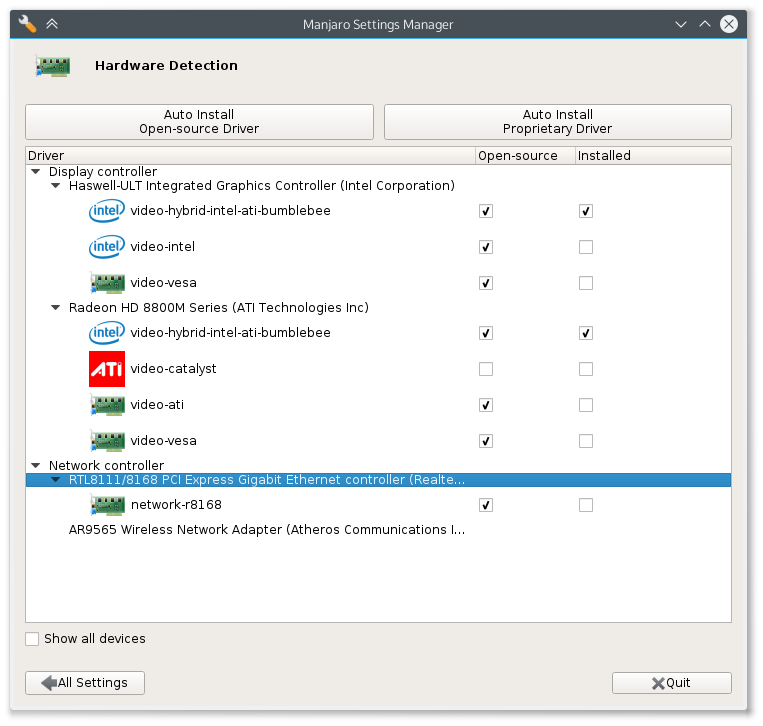Click card icon beside network-r8168
This screenshot has height=726, width=763.
108,505
